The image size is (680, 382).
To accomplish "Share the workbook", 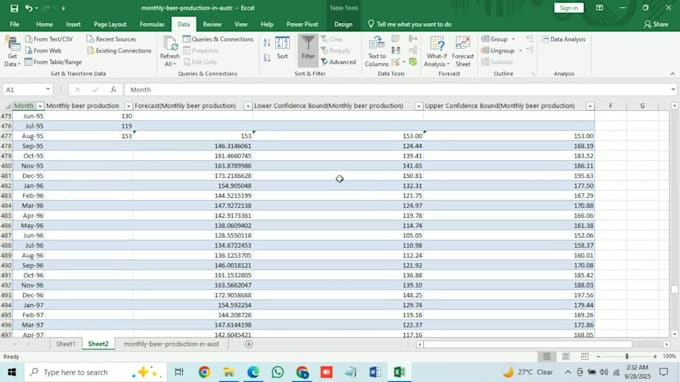I will pyautogui.click(x=656, y=24).
